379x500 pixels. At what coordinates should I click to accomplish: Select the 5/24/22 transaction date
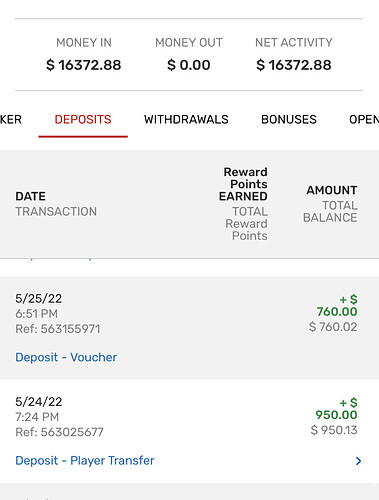tap(39, 402)
